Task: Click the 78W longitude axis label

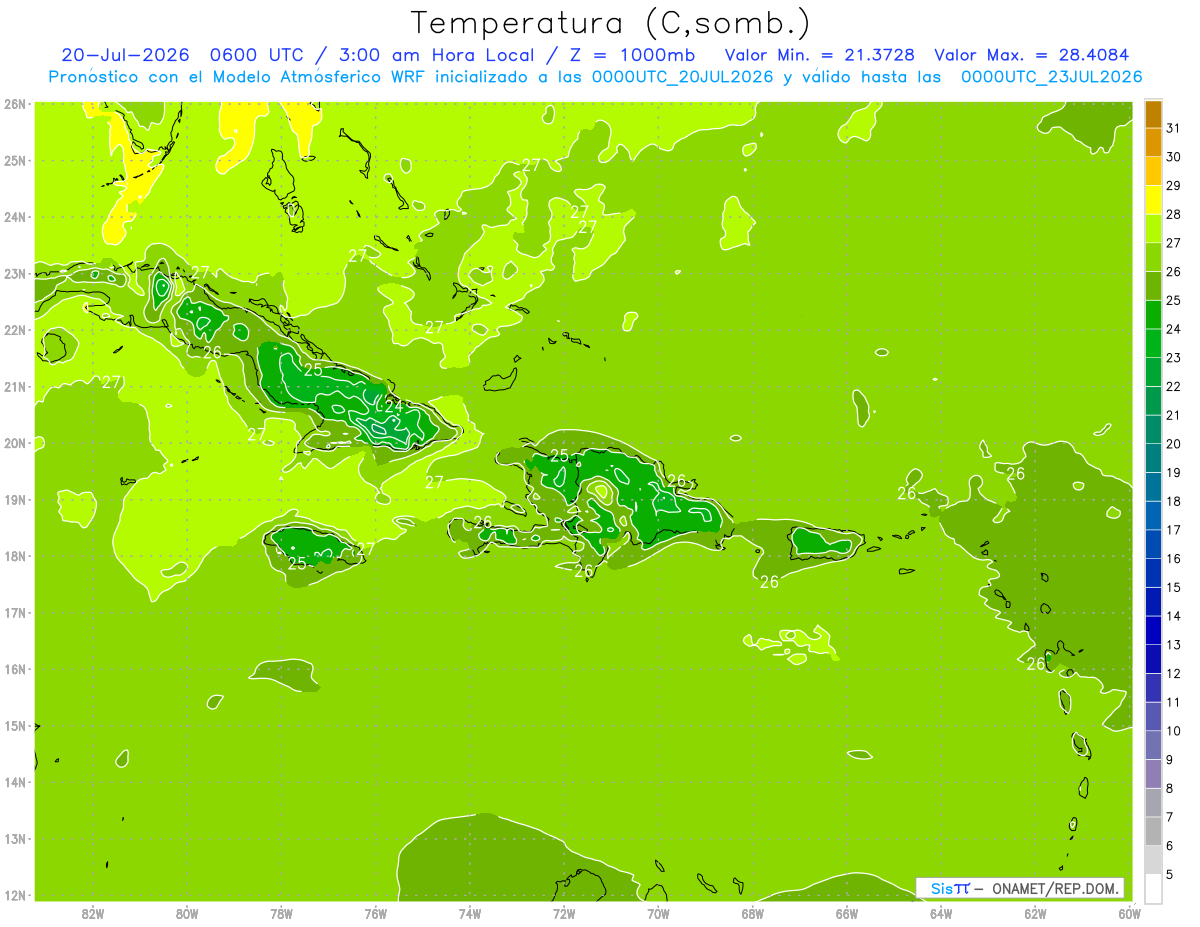Action: click(281, 913)
